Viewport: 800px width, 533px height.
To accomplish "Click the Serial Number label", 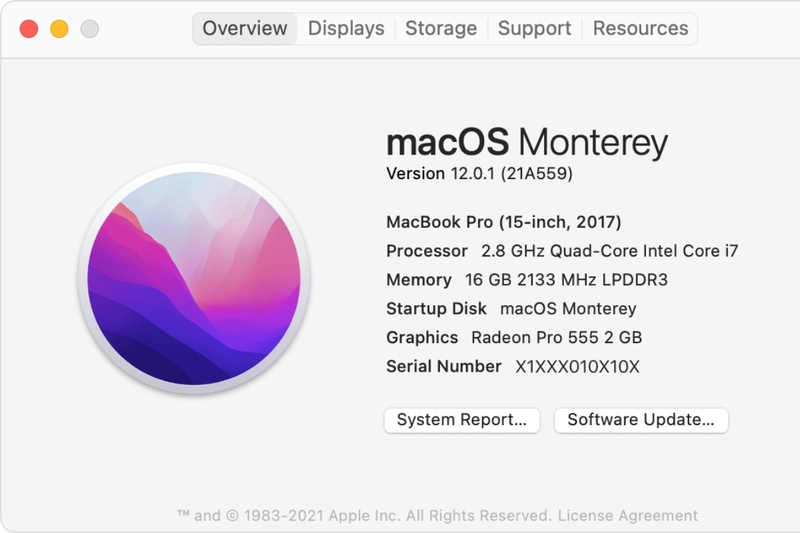I will 444,367.
